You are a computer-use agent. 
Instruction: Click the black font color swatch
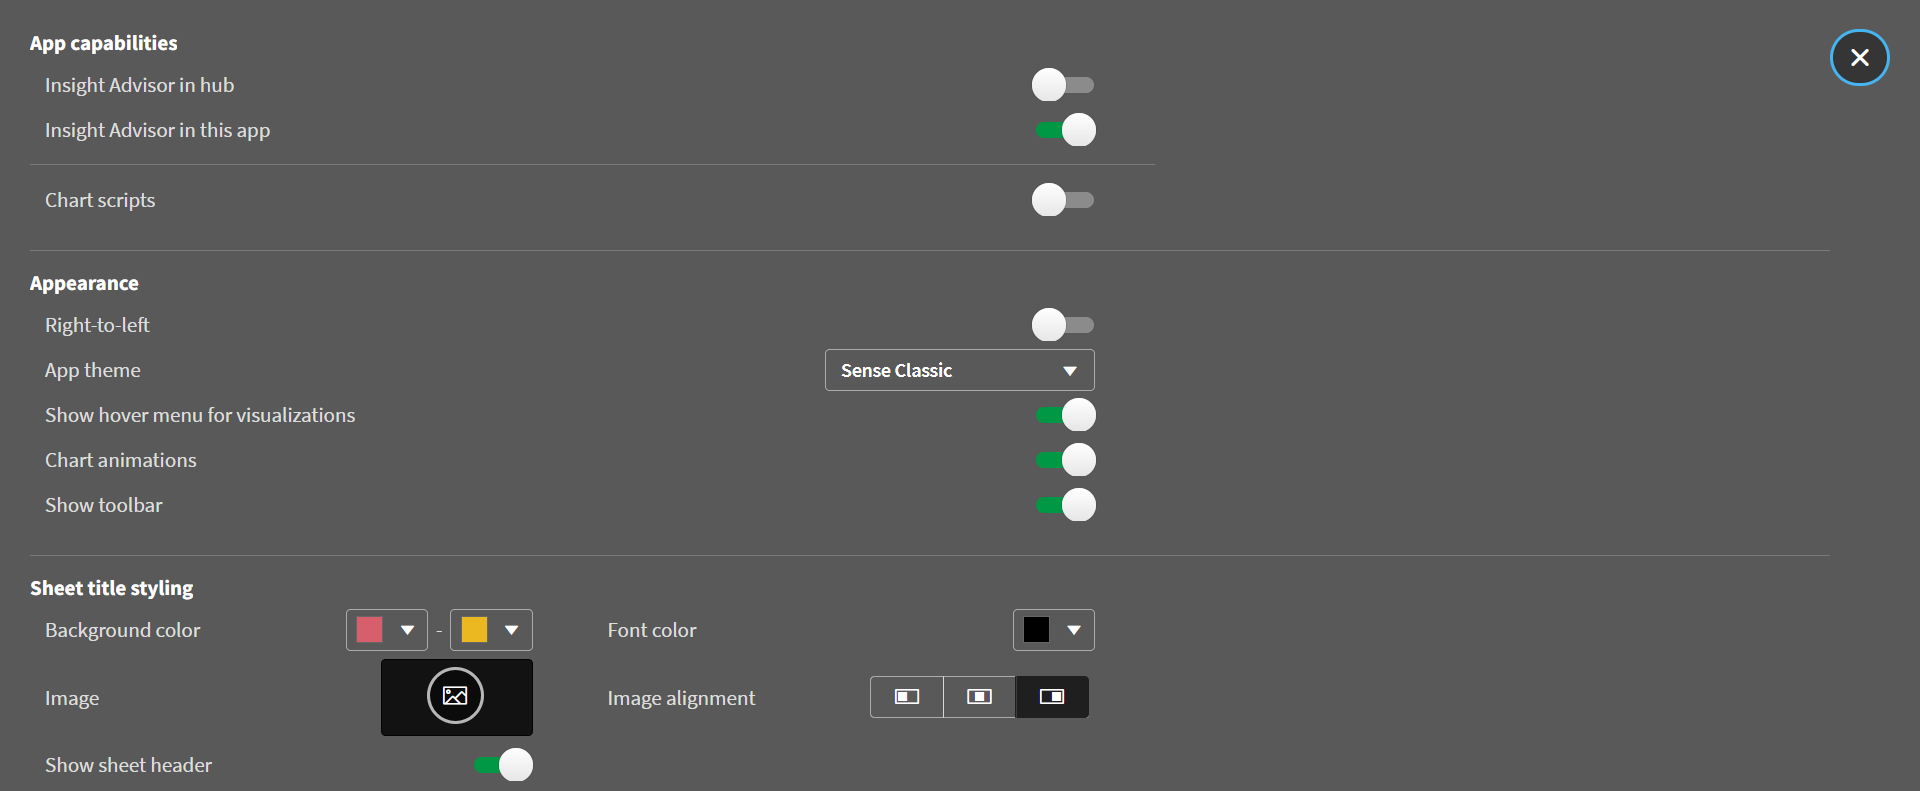[x=1036, y=630]
